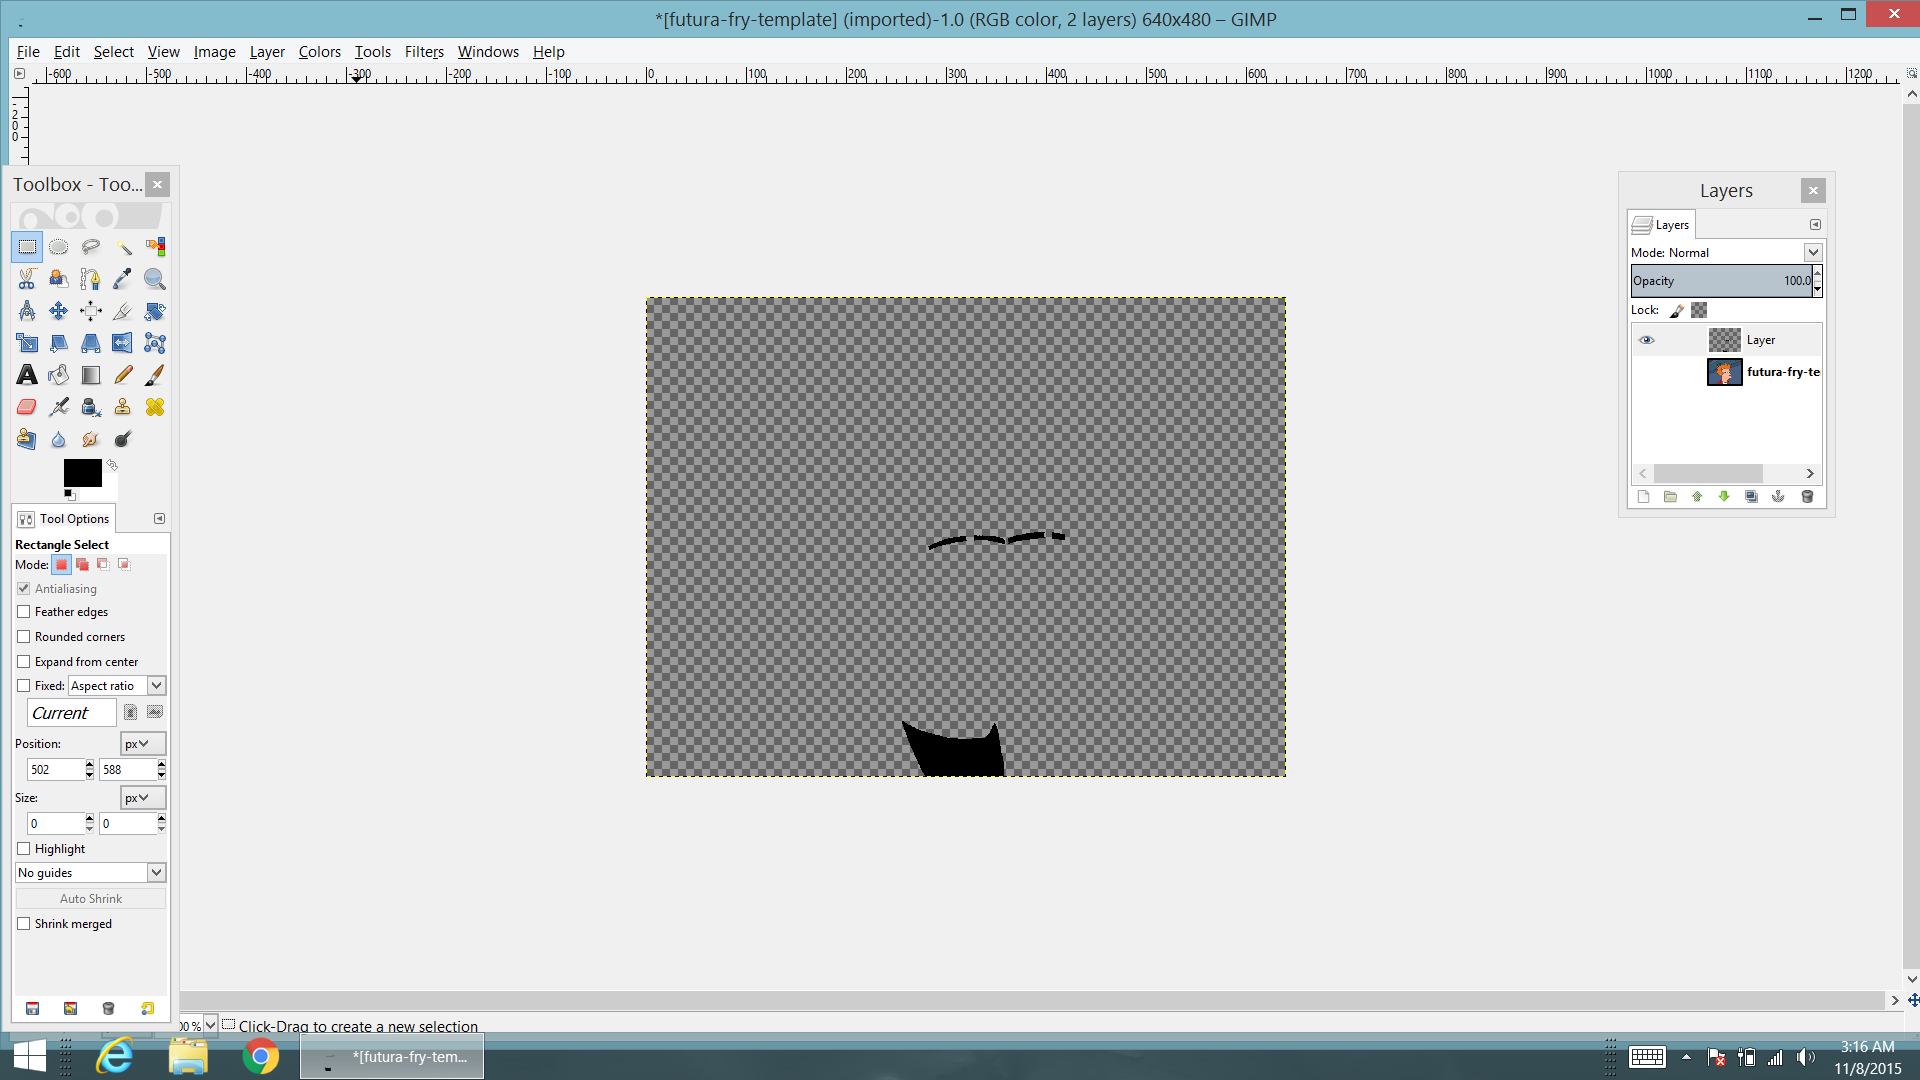
Task: Select the Measure compass tool
Action: (x=27, y=311)
